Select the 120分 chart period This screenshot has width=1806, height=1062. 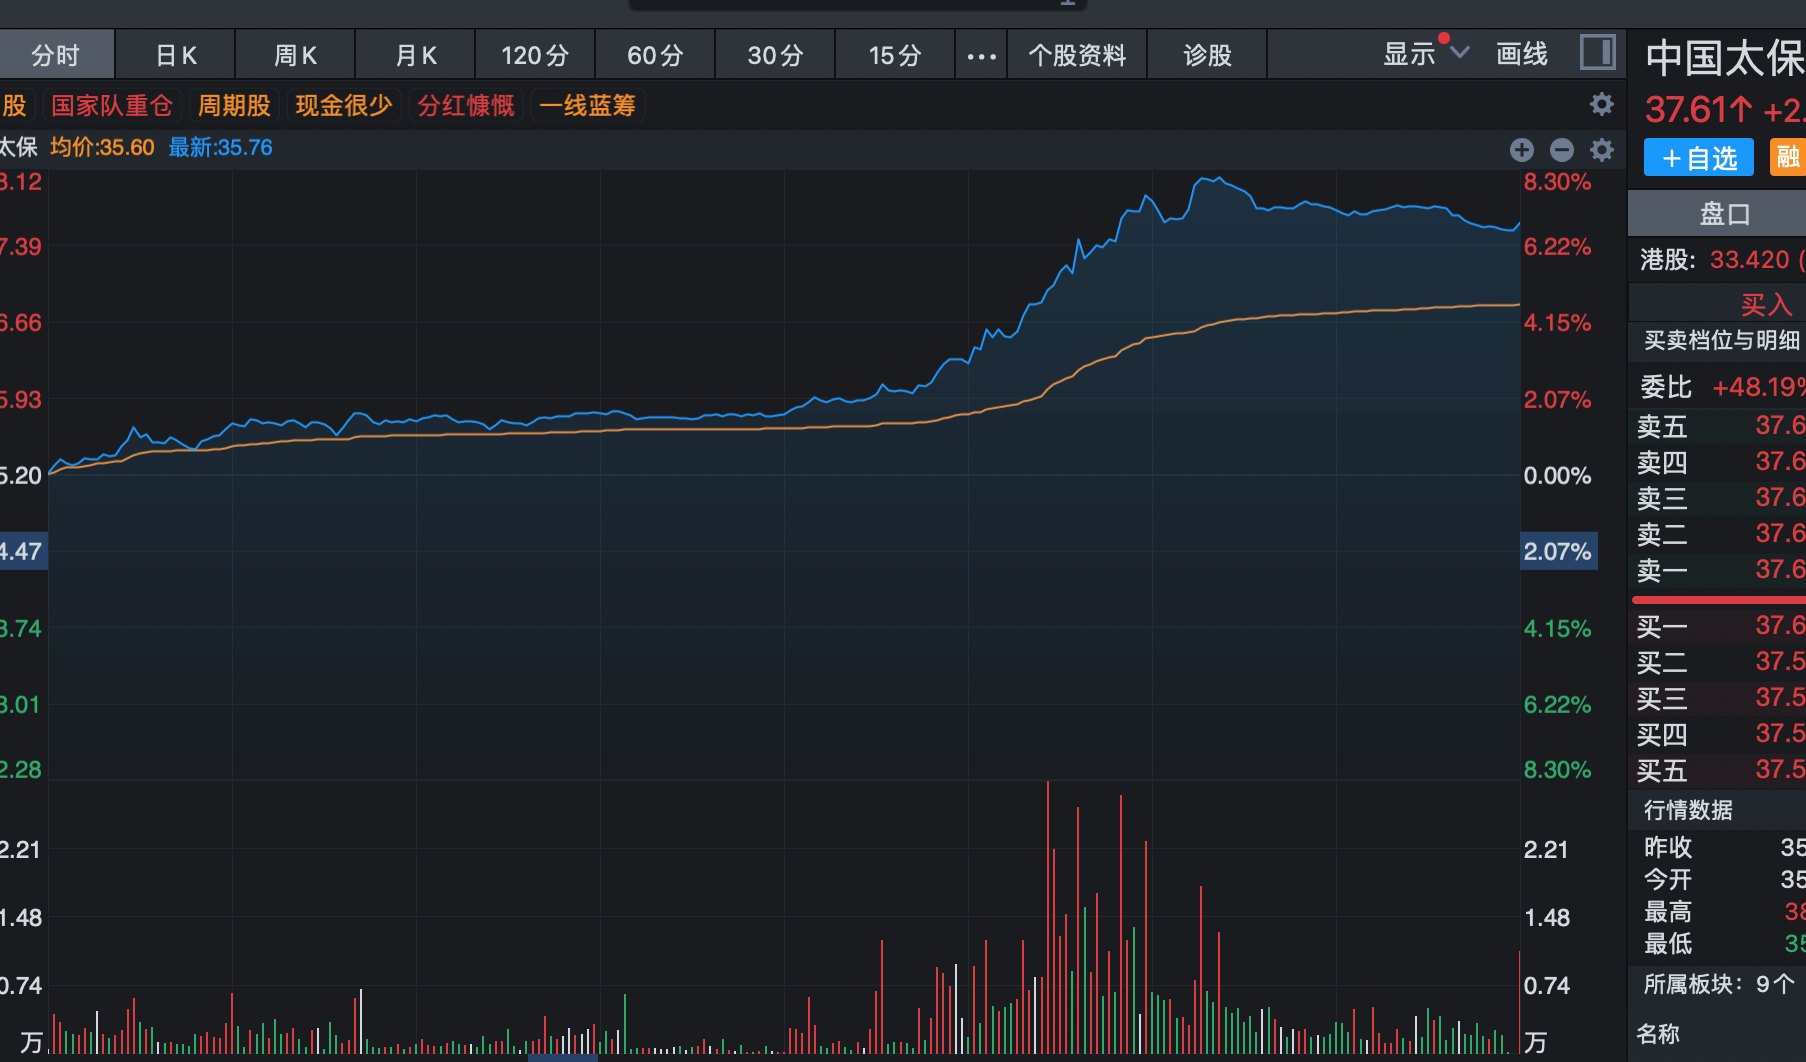[535, 56]
